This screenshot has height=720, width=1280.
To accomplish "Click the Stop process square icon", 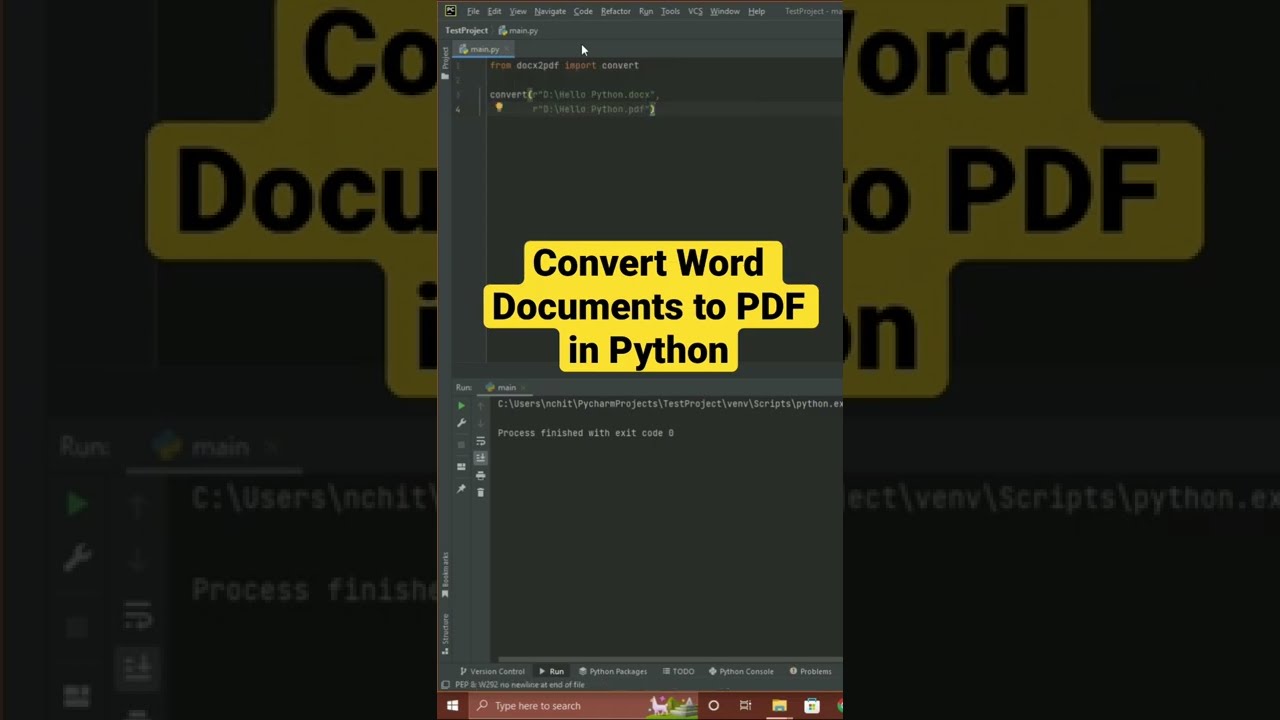I will pyautogui.click(x=461, y=444).
